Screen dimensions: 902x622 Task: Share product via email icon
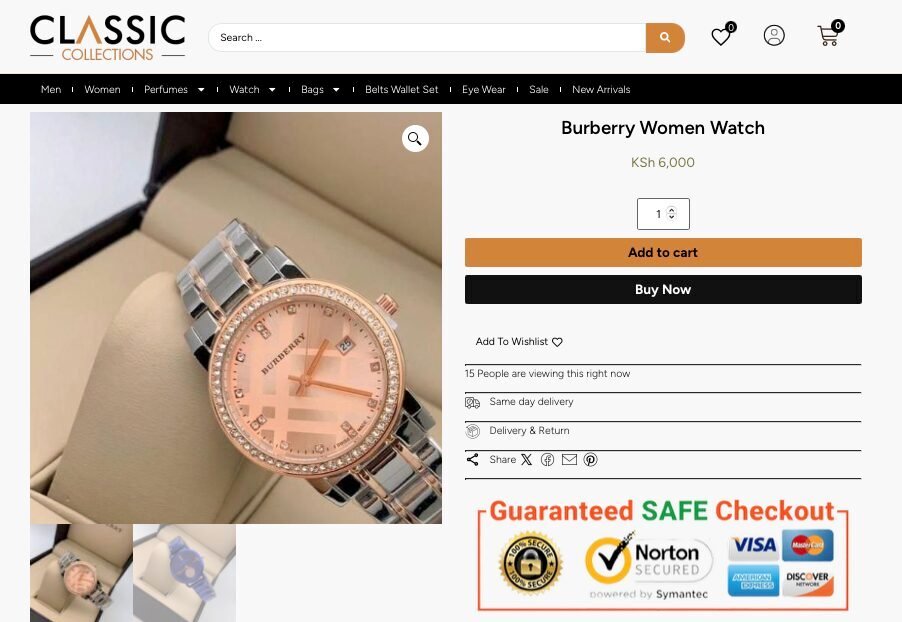[x=569, y=460]
